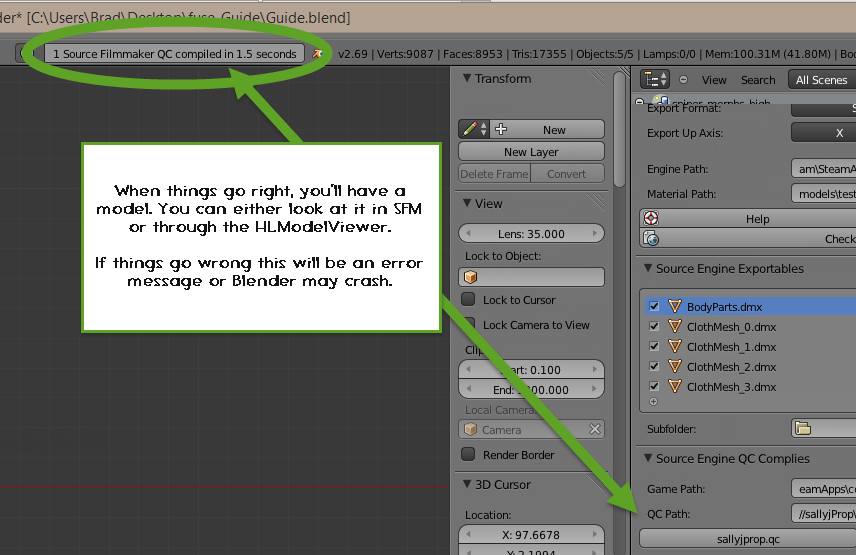Increase Lens value with right arrow

[595, 234]
